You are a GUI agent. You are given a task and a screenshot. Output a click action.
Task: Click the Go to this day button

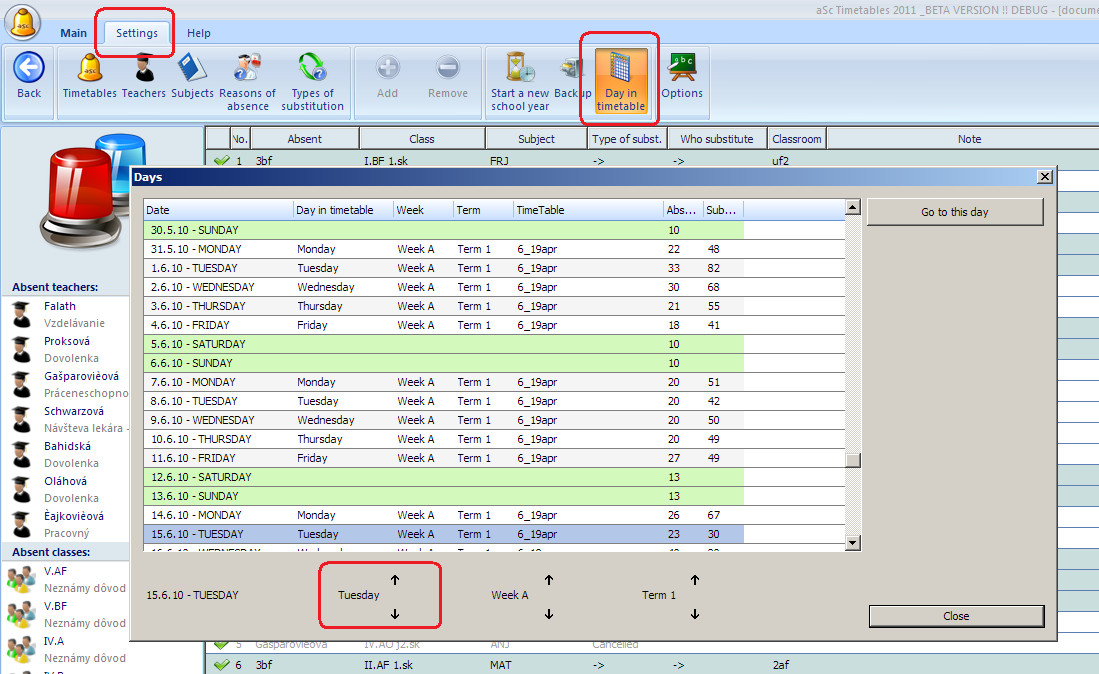point(955,212)
